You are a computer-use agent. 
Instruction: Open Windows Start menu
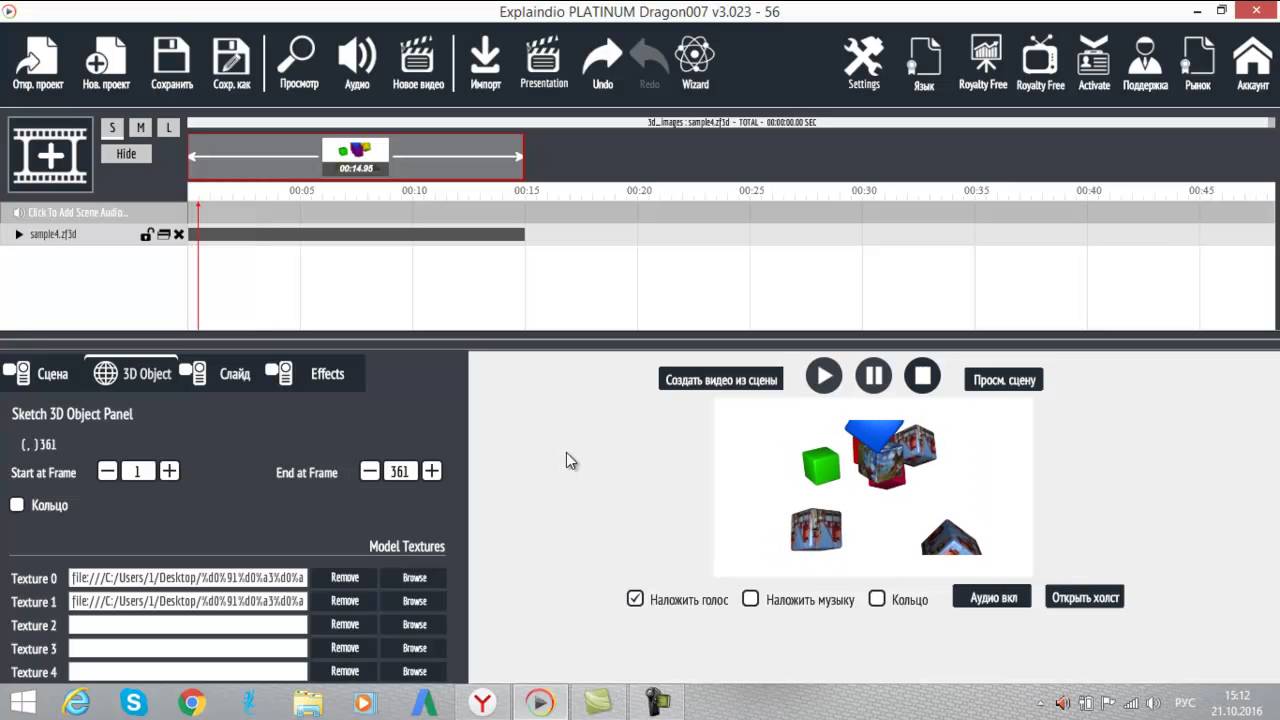(23, 702)
